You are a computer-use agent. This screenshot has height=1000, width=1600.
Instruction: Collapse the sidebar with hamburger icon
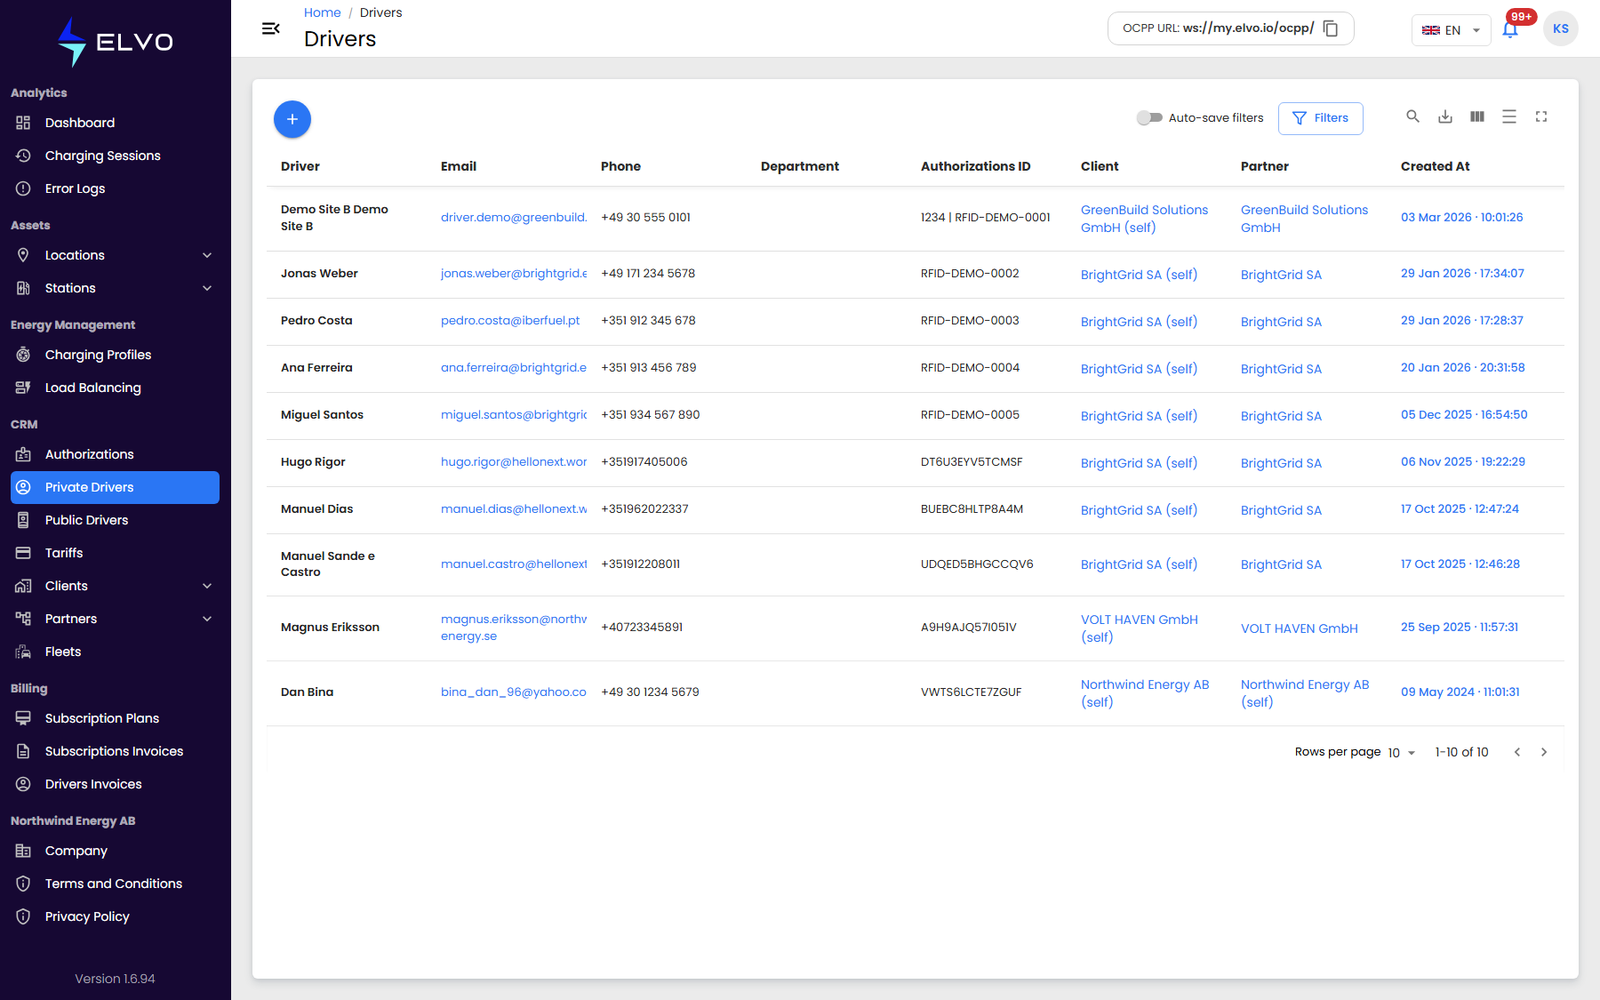tap(270, 28)
